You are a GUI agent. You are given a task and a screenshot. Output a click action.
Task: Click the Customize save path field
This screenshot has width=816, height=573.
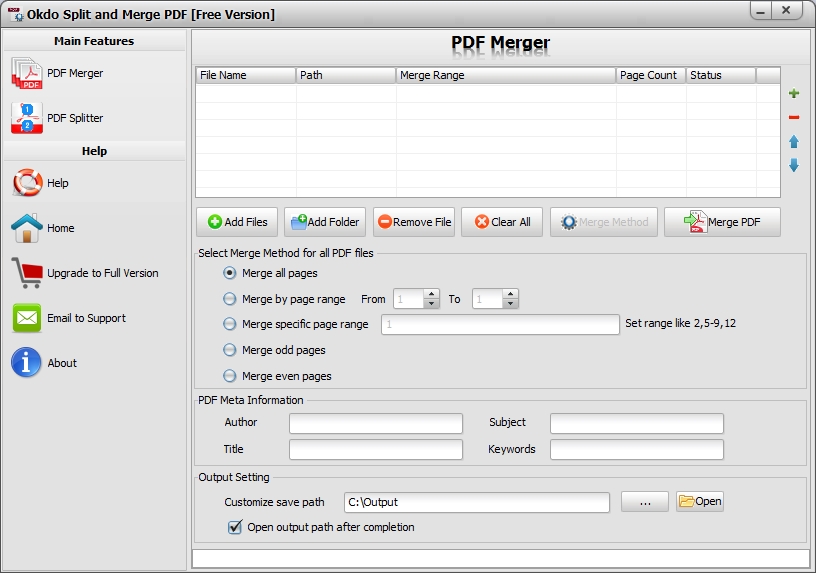[477, 502]
